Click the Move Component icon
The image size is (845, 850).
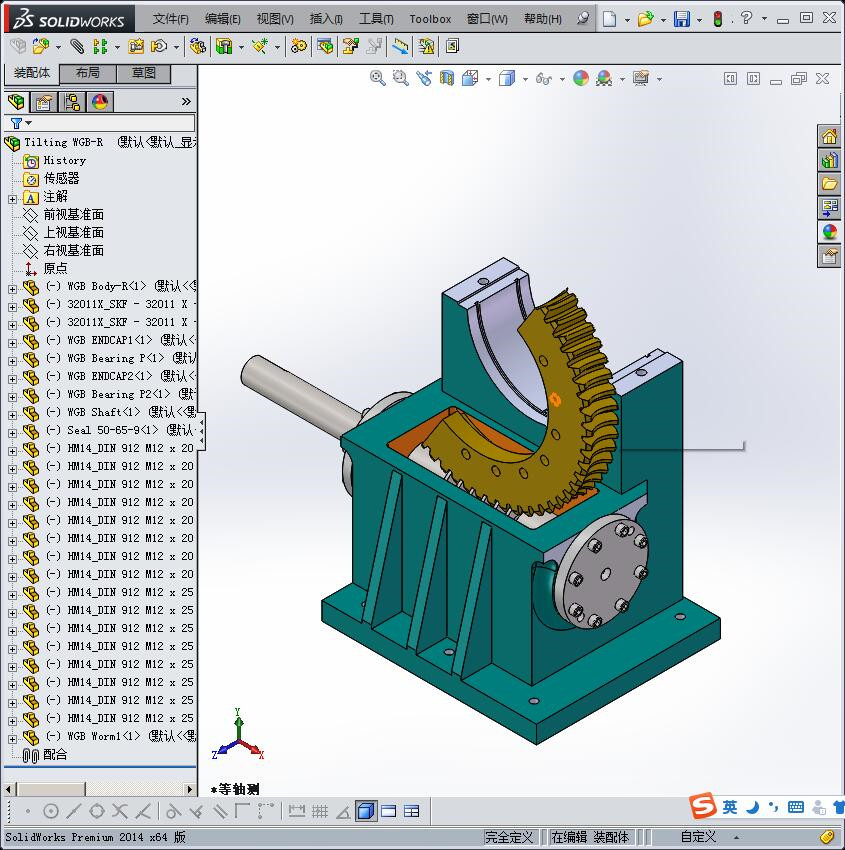coord(159,47)
